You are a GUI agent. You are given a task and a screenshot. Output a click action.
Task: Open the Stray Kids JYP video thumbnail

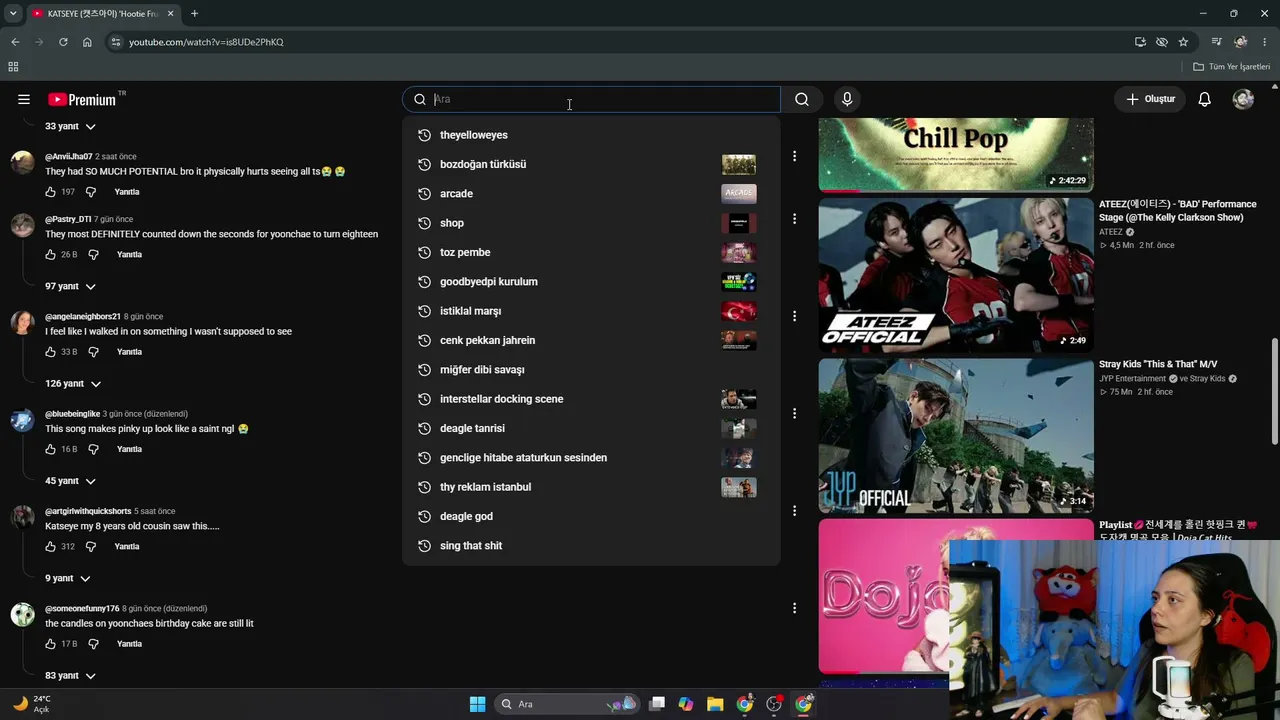click(956, 436)
